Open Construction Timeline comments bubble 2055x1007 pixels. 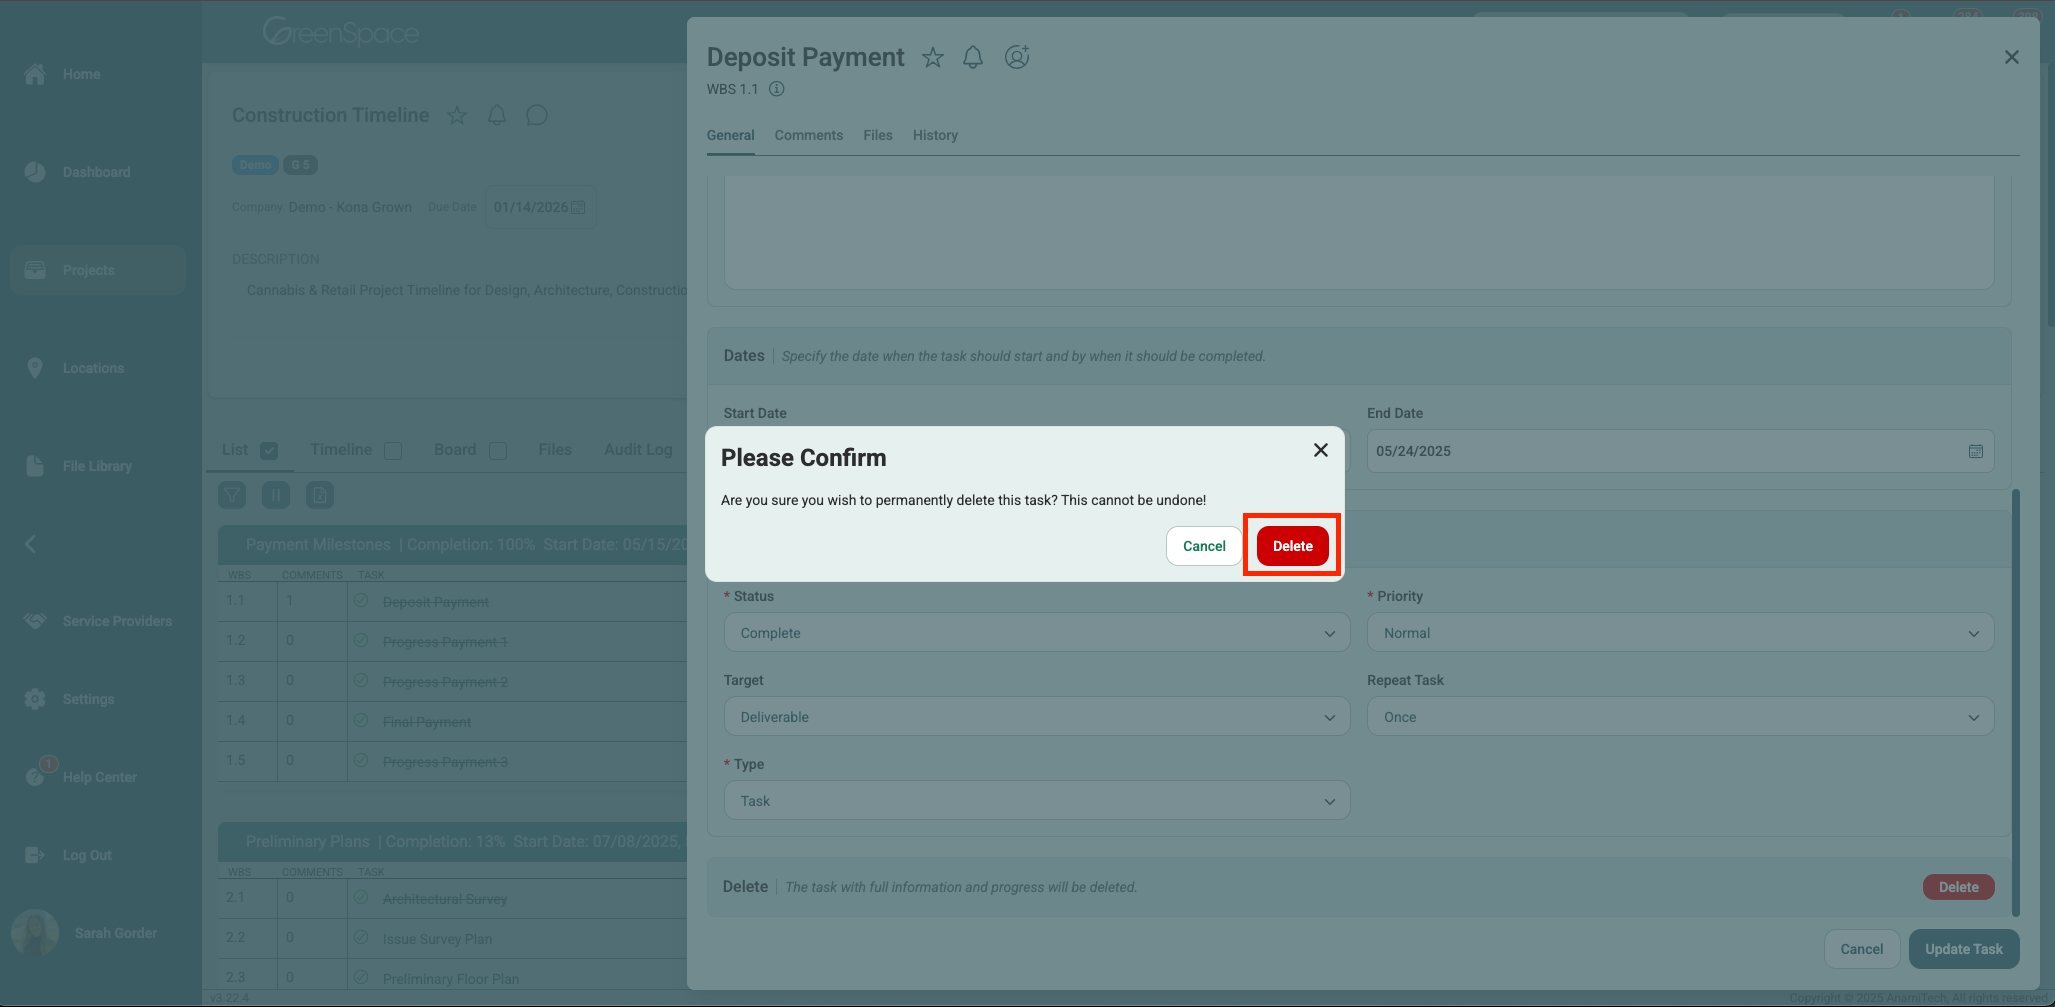point(537,115)
